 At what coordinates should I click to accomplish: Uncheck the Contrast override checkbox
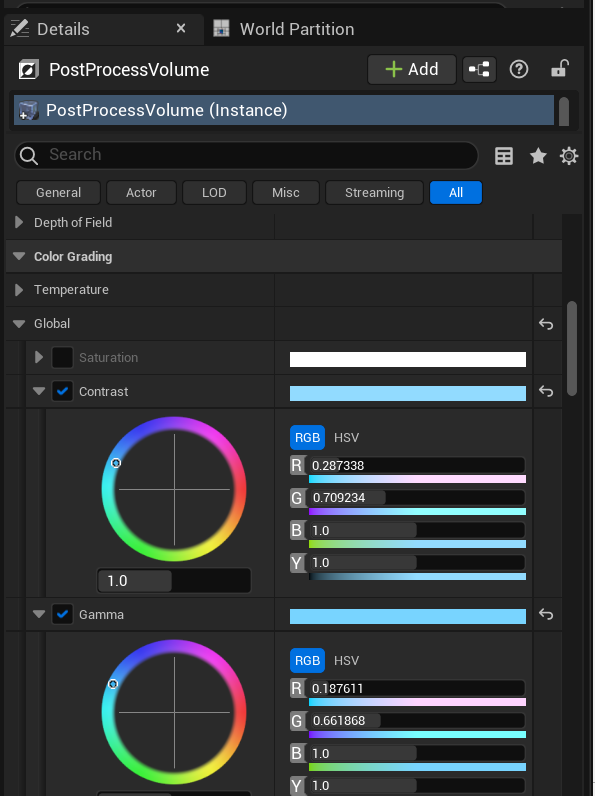tap(62, 391)
